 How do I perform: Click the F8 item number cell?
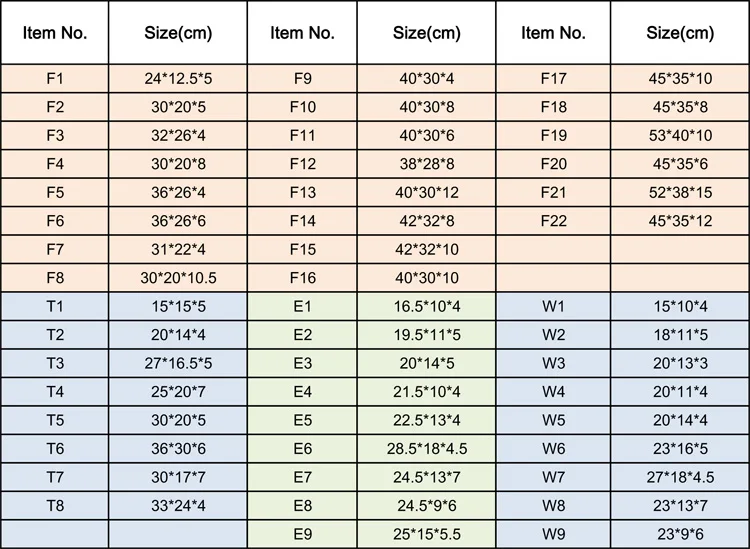(55, 278)
